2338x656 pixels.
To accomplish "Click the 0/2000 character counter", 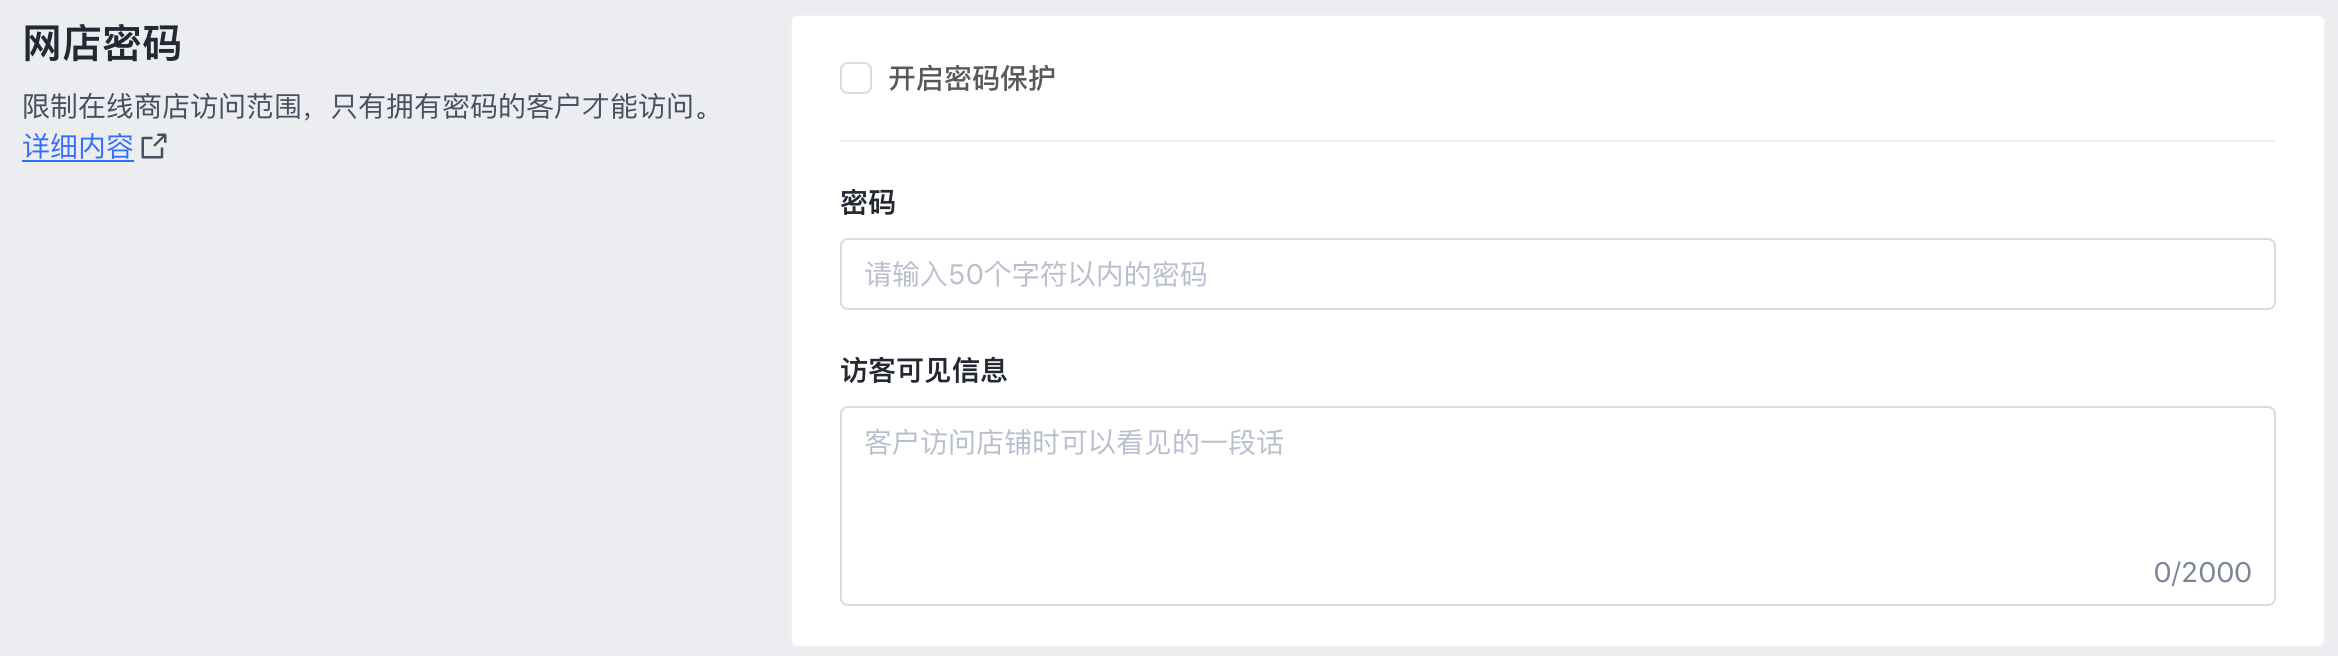I will (2202, 572).
